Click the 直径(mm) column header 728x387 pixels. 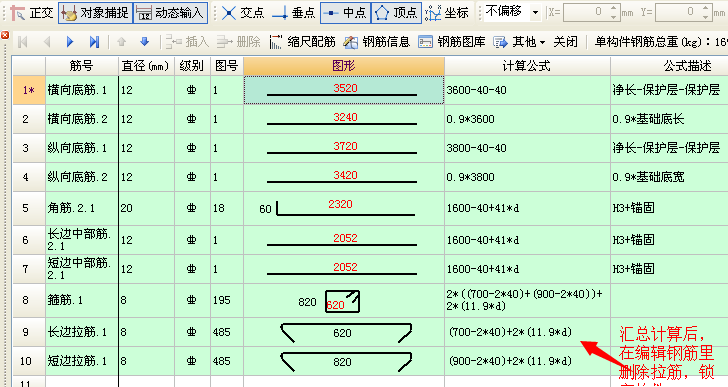tap(146, 66)
